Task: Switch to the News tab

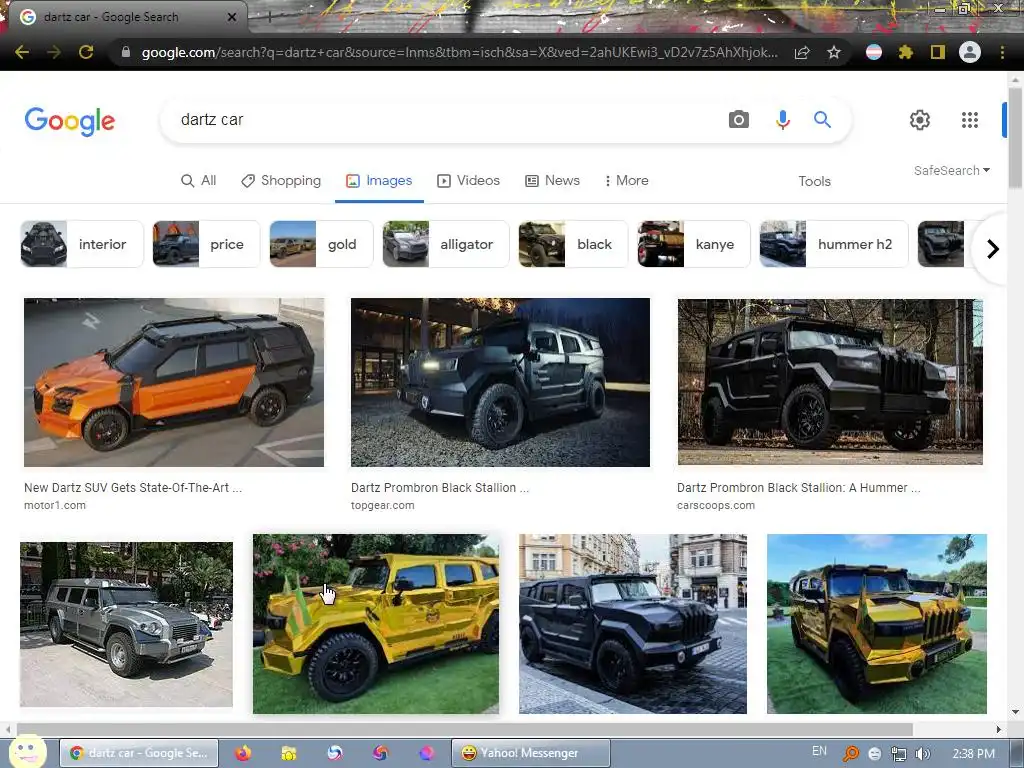Action: pos(552,181)
